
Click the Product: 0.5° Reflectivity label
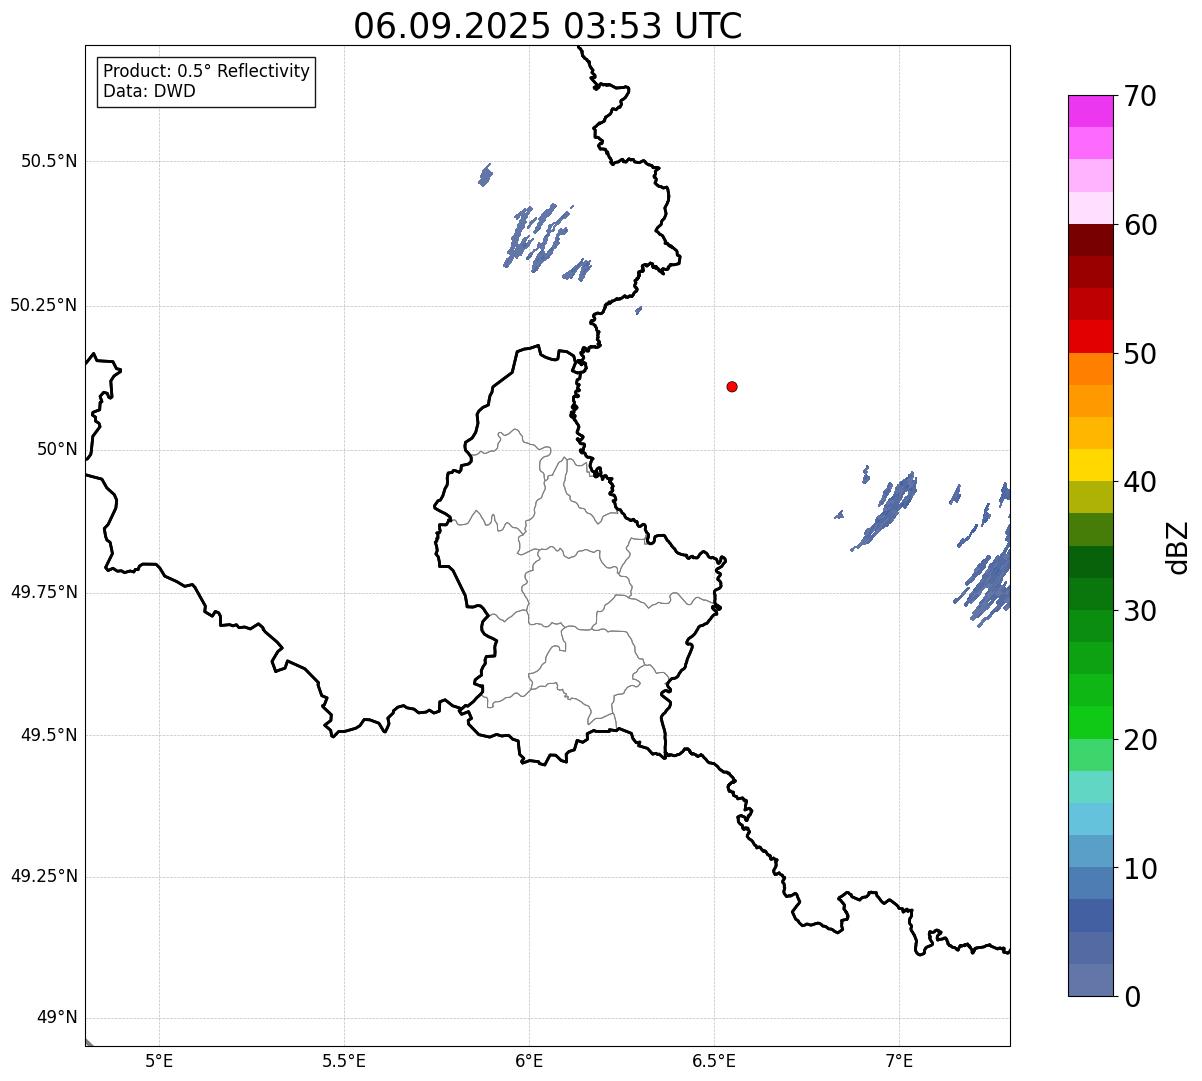pos(207,71)
